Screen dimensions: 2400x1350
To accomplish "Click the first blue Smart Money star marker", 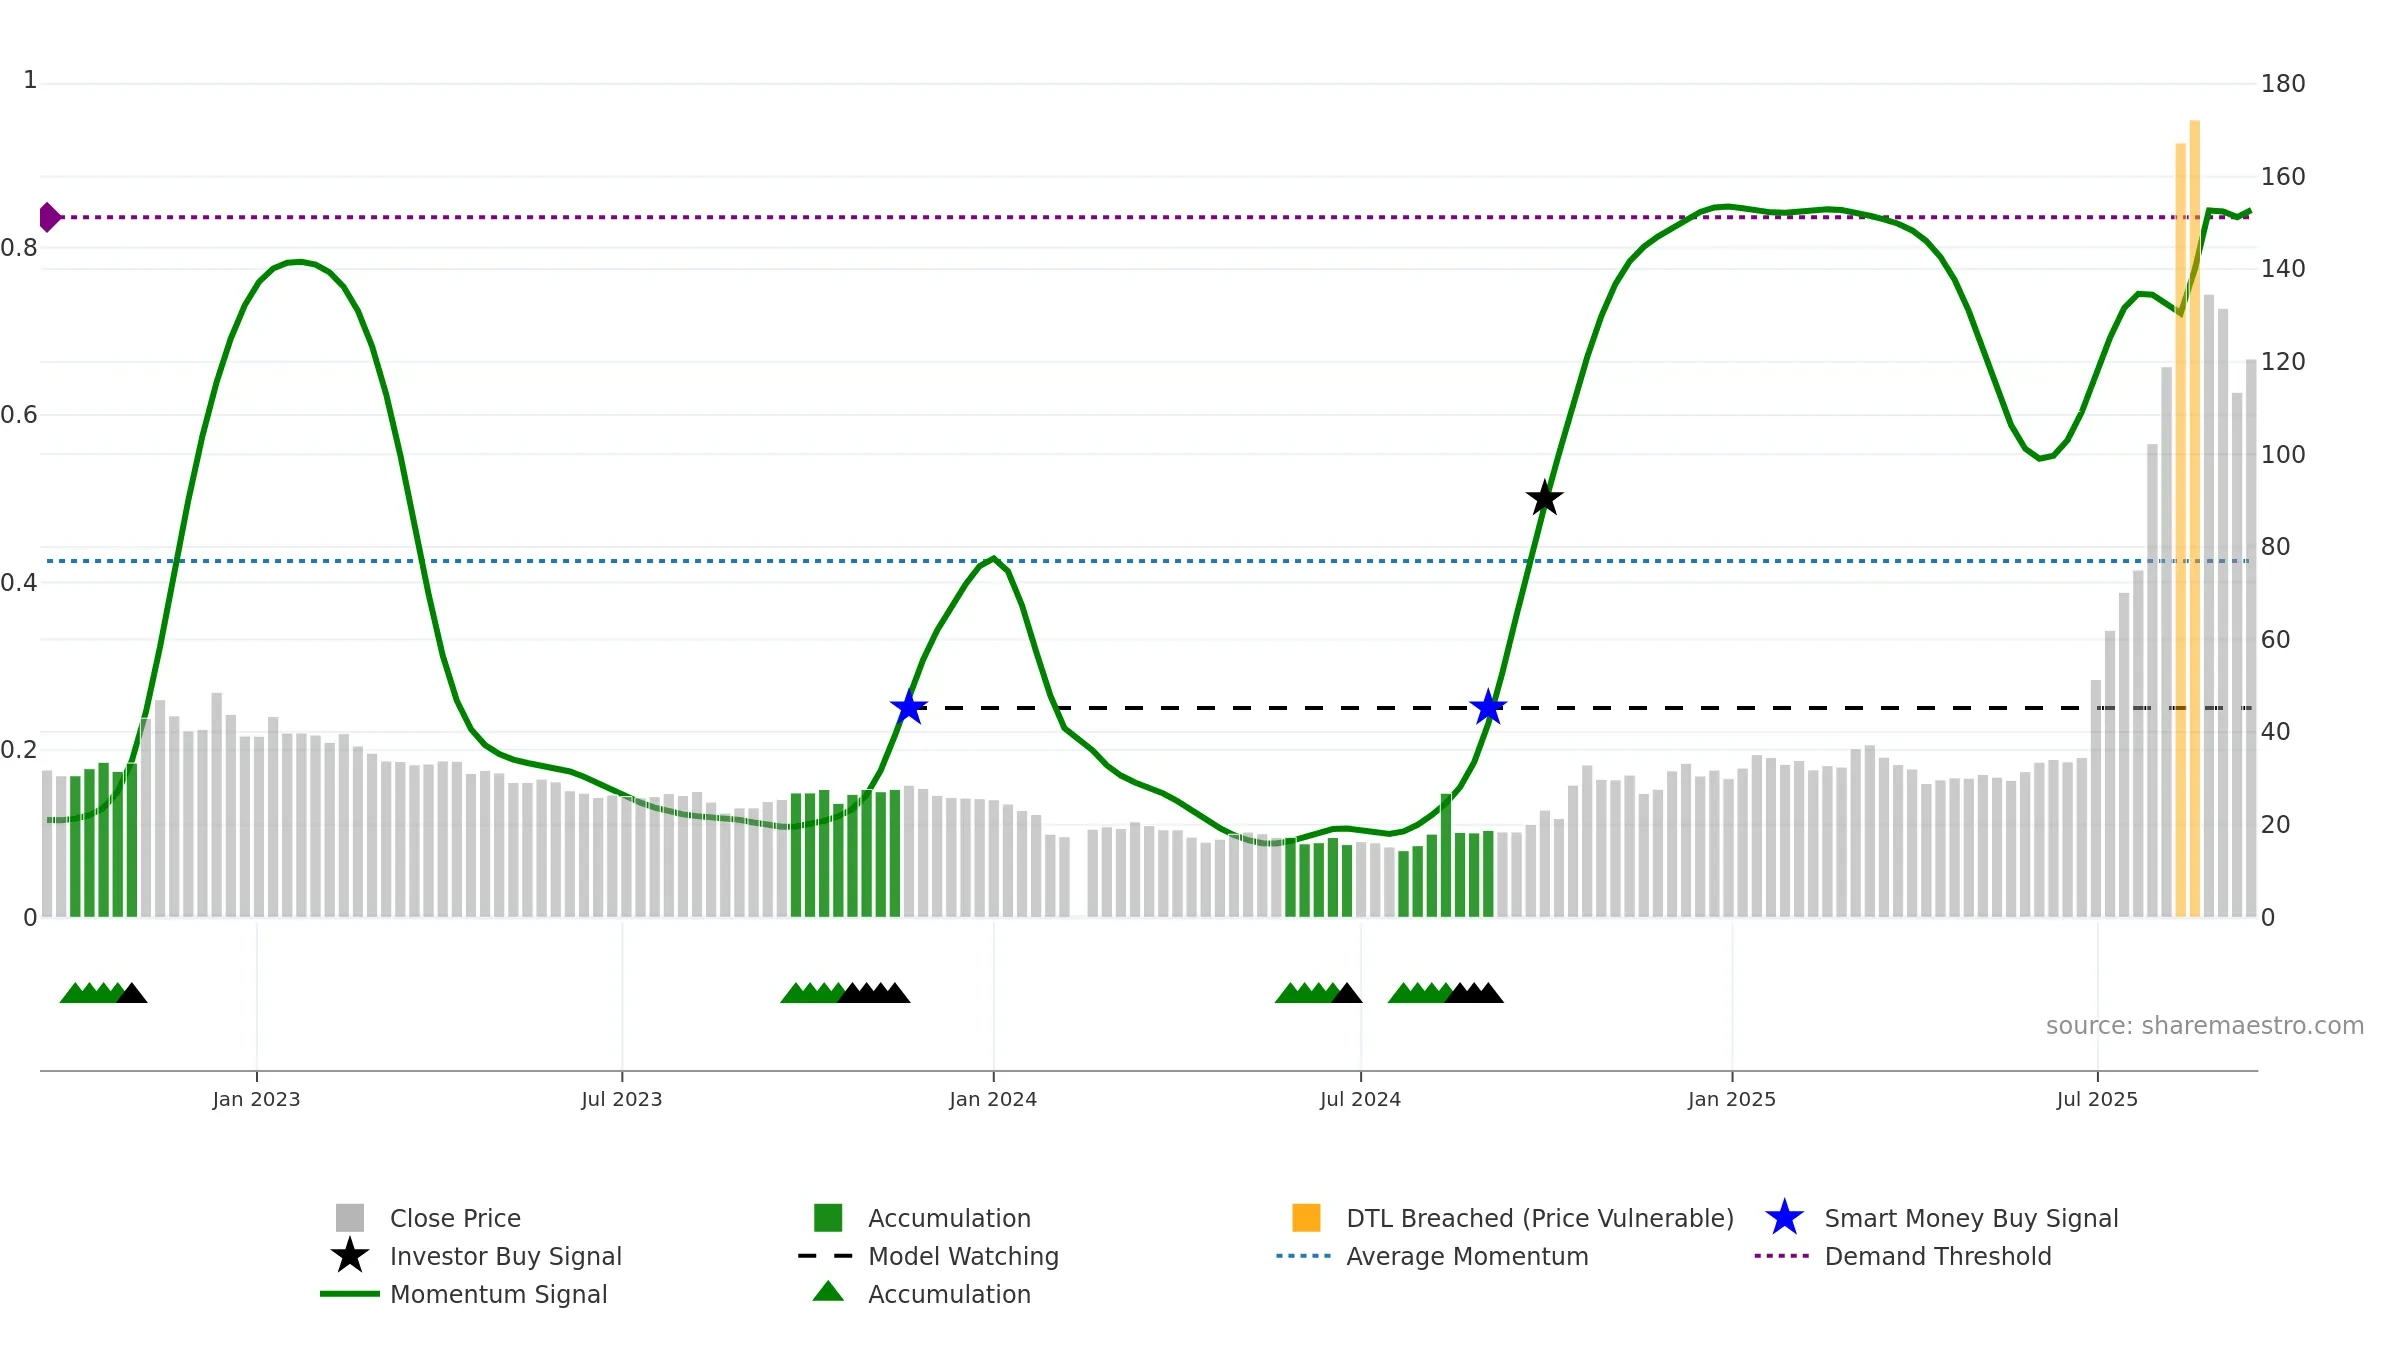I will point(908,707).
